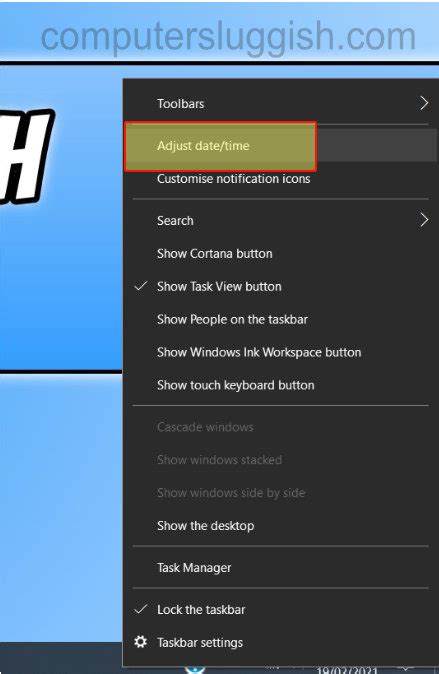The height and width of the screenshot is (674, 439).
Task: Enable Show touch keyboard button
Action: [x=236, y=385]
